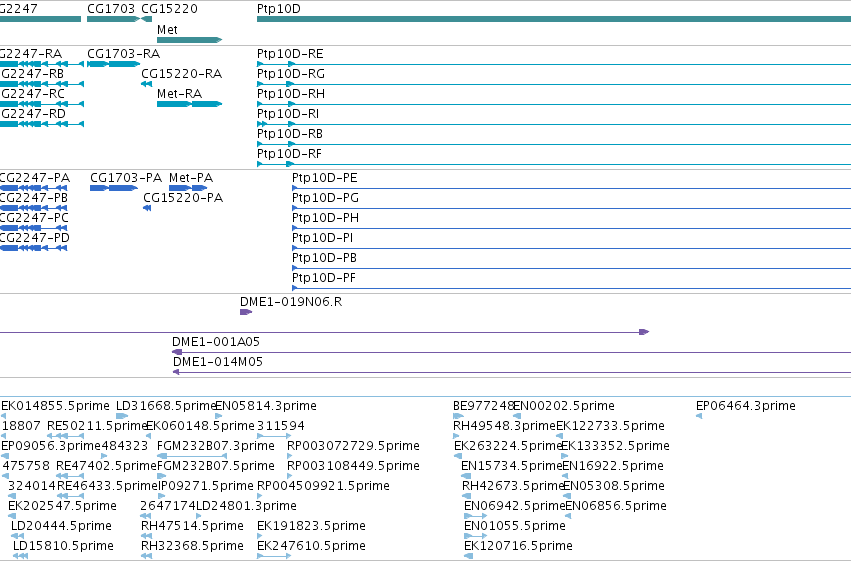Select the CG1703 gene label
This screenshot has width=851, height=561.
[x=111, y=9]
